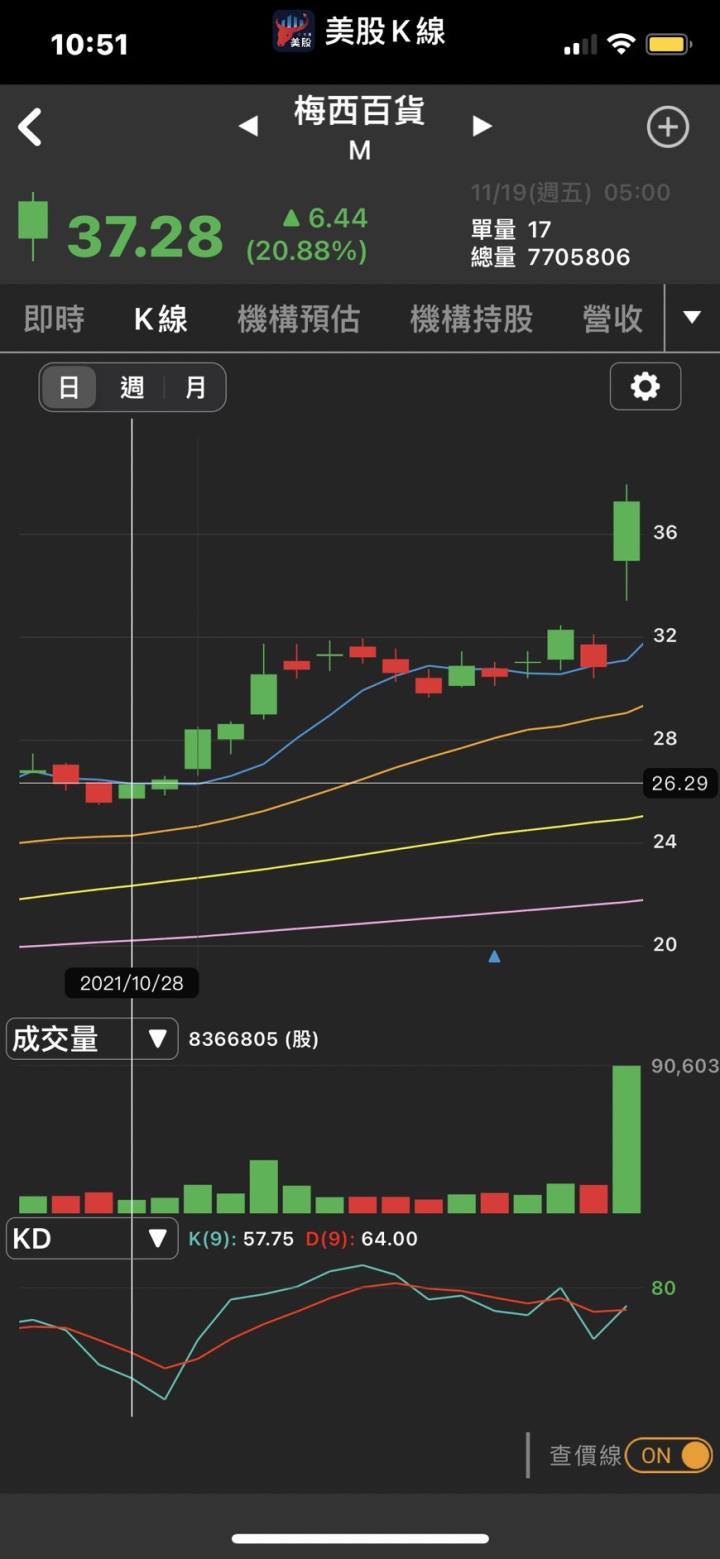Tap the tallest green volume bar
Viewport: 720px width, 1559px height.
pyautogui.click(x=627, y=1139)
